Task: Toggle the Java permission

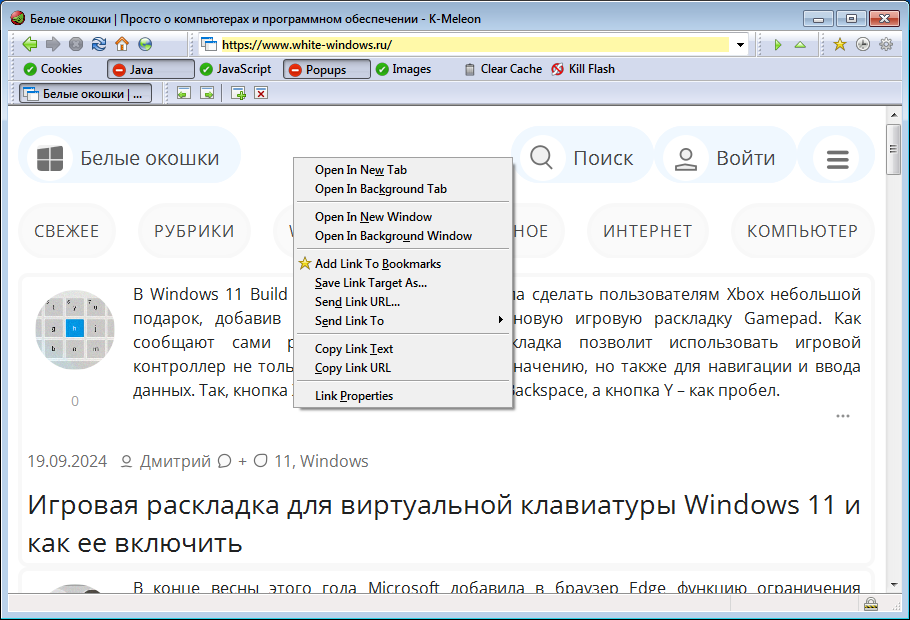Action: click(151, 70)
